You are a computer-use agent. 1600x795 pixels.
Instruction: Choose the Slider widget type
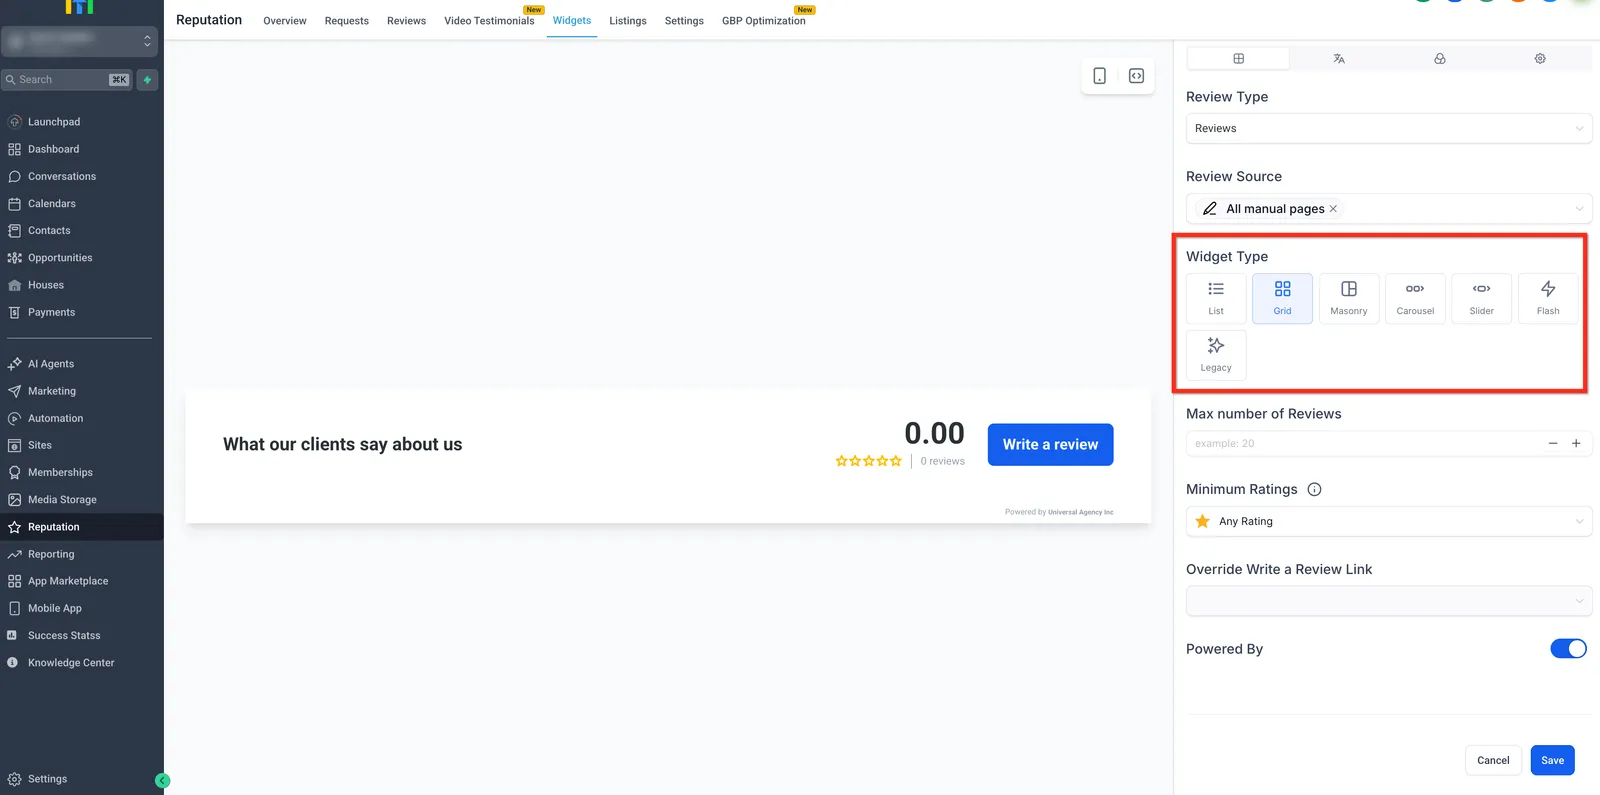click(1482, 298)
